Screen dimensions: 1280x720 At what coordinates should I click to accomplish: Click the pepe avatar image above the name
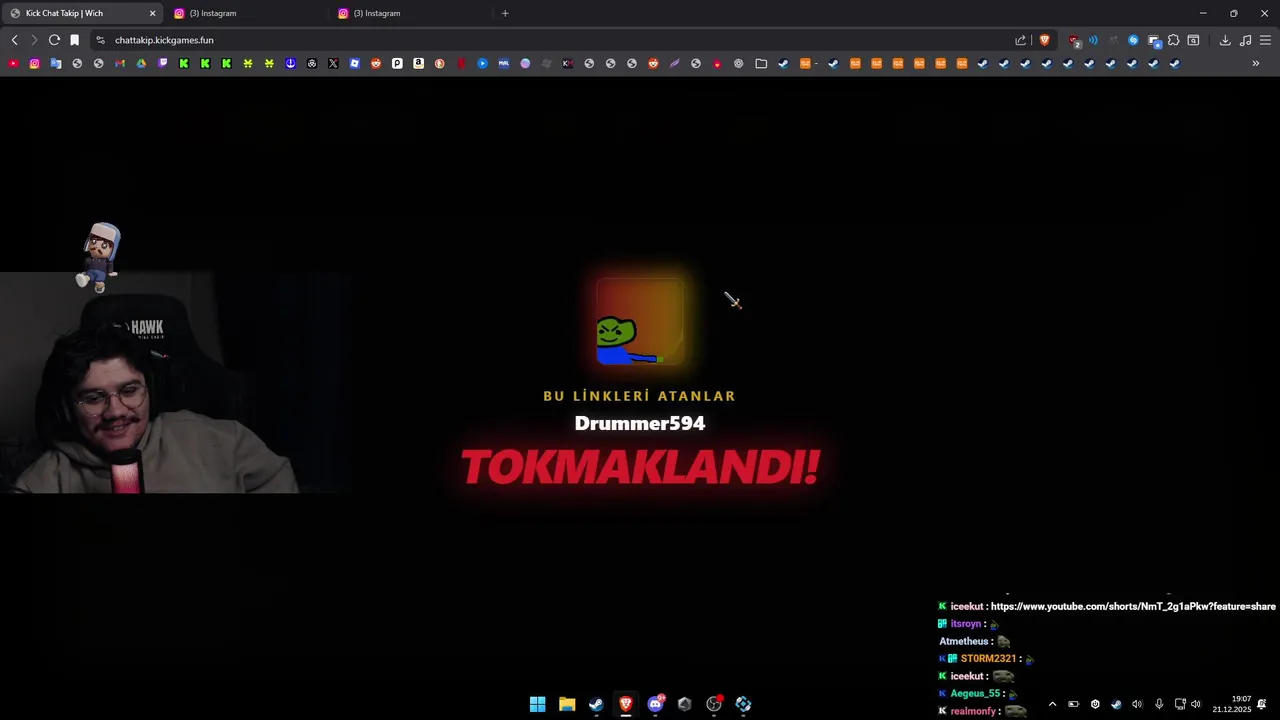coord(640,323)
